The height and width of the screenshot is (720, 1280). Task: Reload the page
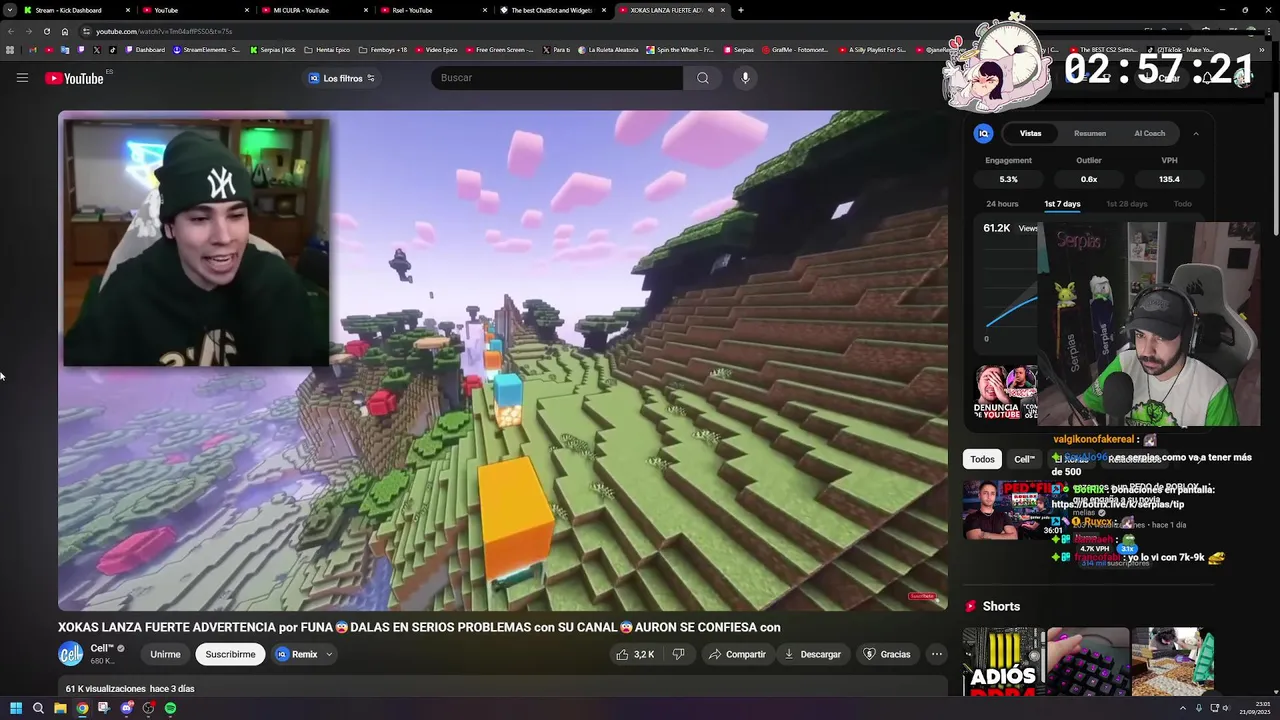[x=47, y=31]
